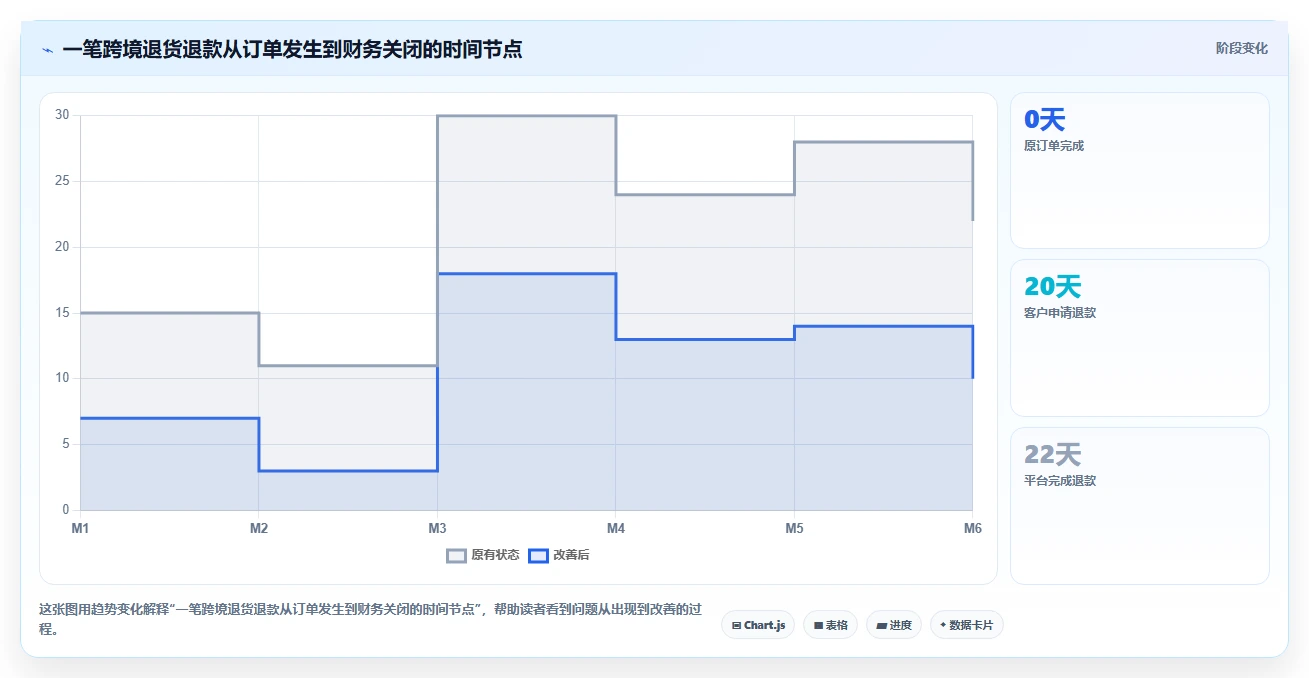Click the description paragraph below the chart

[370, 619]
